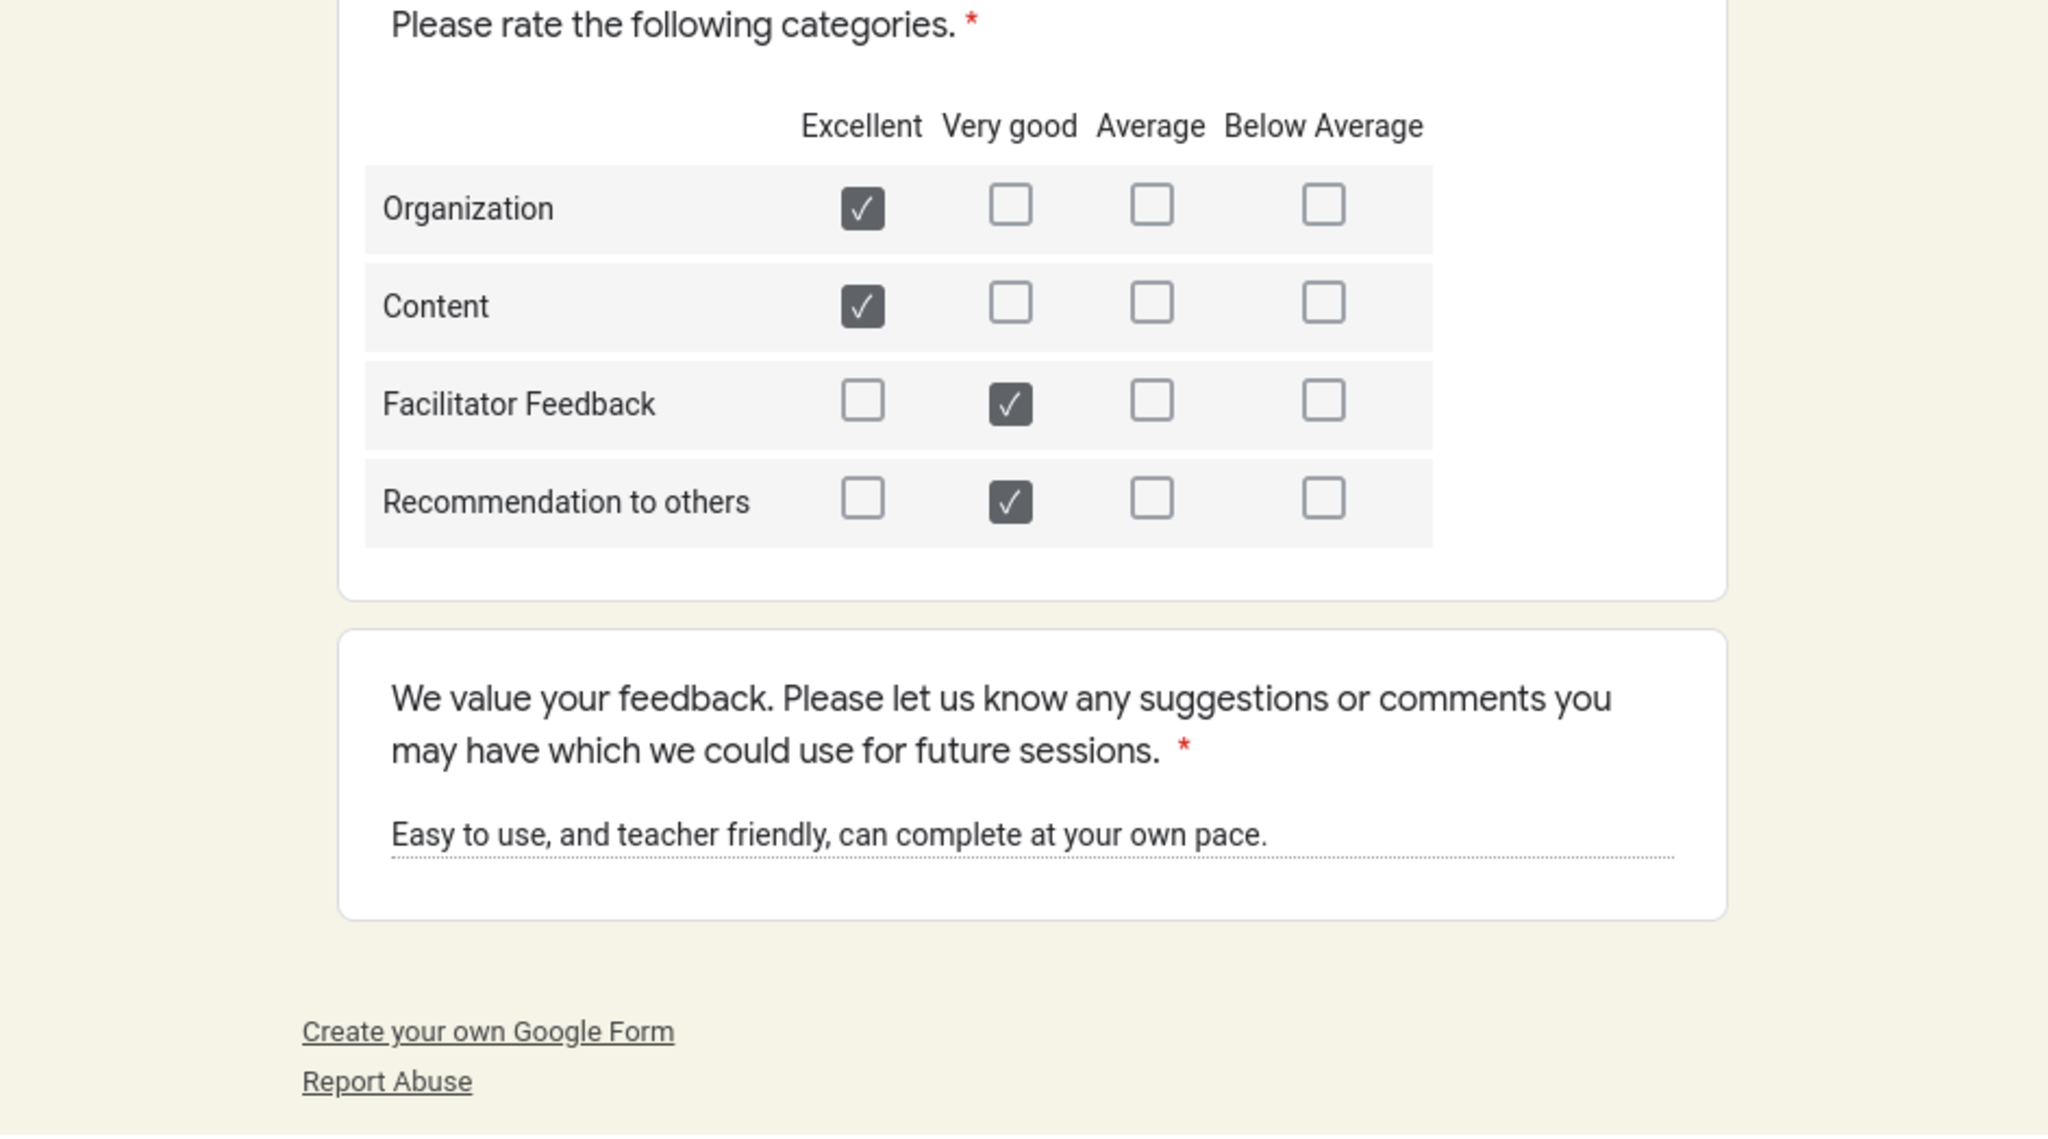
Task: Check Below Average for Organization
Action: click(x=1323, y=205)
